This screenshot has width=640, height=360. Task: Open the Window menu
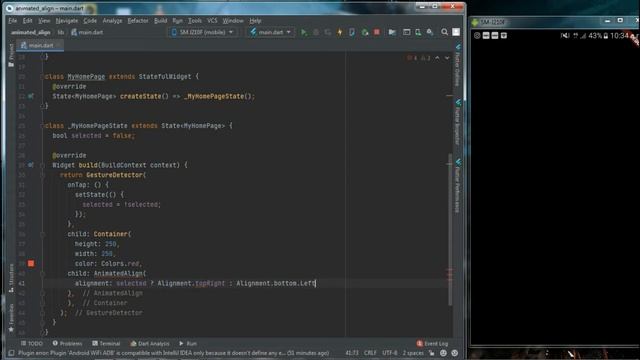233,20
